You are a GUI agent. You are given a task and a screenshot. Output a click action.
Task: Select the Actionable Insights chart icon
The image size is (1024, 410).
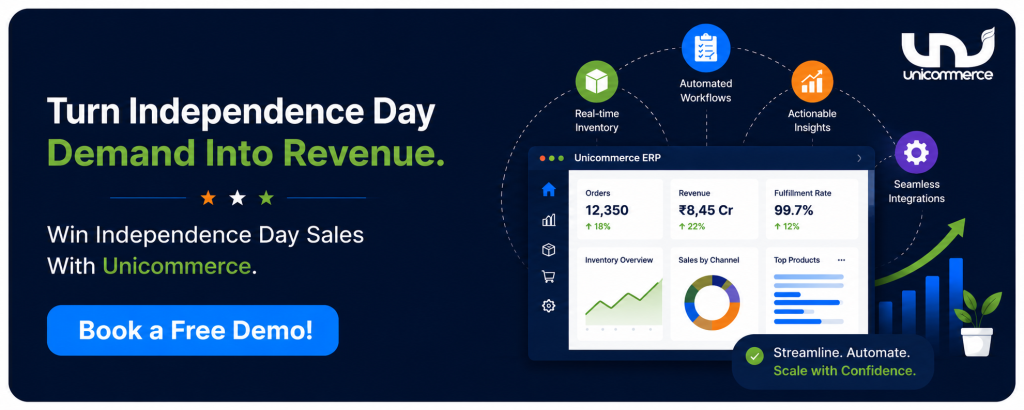812,82
